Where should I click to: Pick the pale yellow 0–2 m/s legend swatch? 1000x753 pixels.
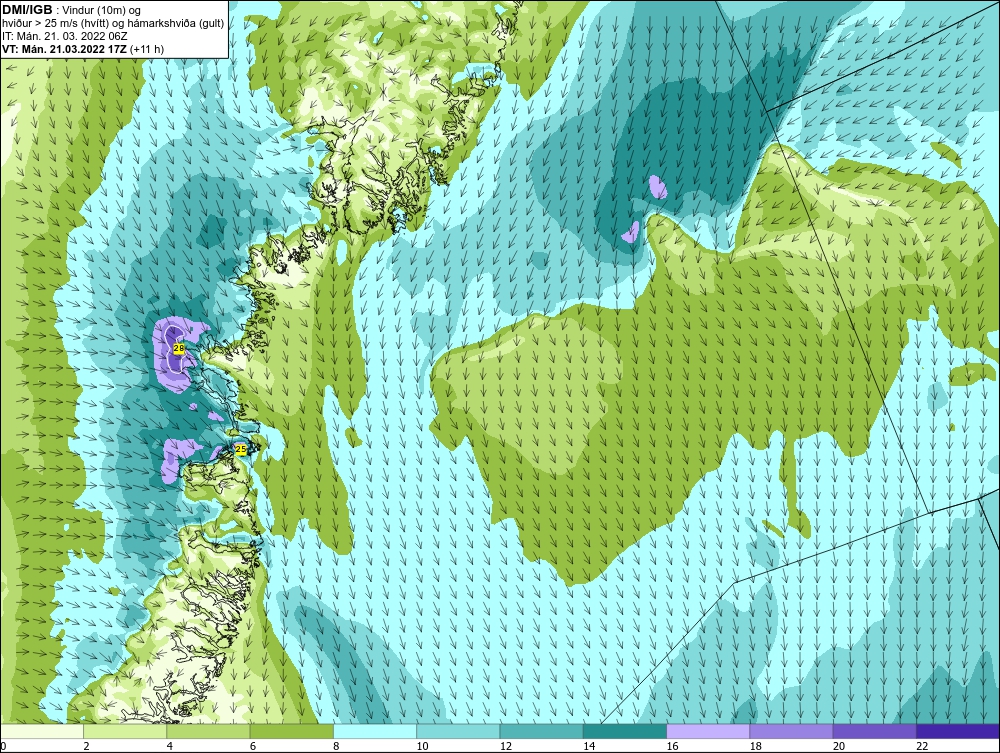42,731
